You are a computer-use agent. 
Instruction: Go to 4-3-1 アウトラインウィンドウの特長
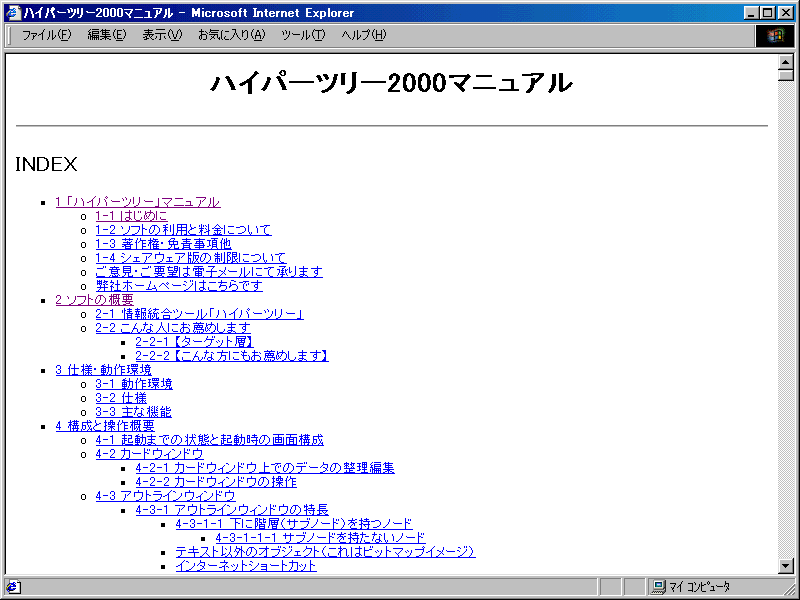[232, 510]
